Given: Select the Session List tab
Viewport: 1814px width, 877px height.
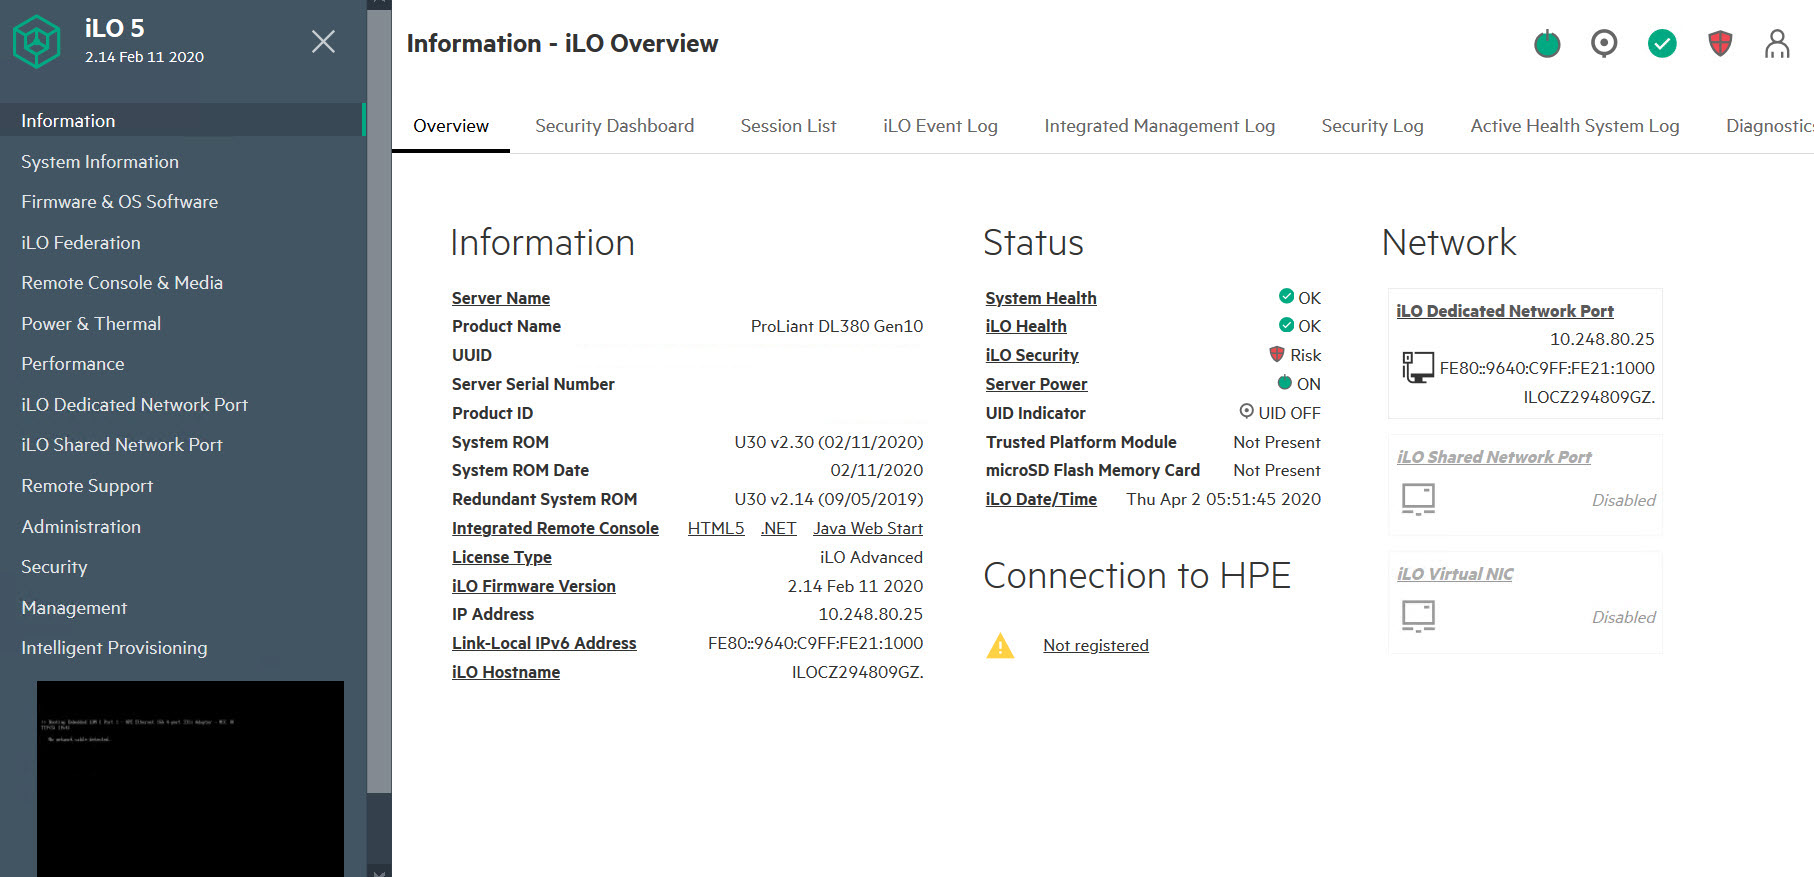Looking at the screenshot, I should pos(788,126).
